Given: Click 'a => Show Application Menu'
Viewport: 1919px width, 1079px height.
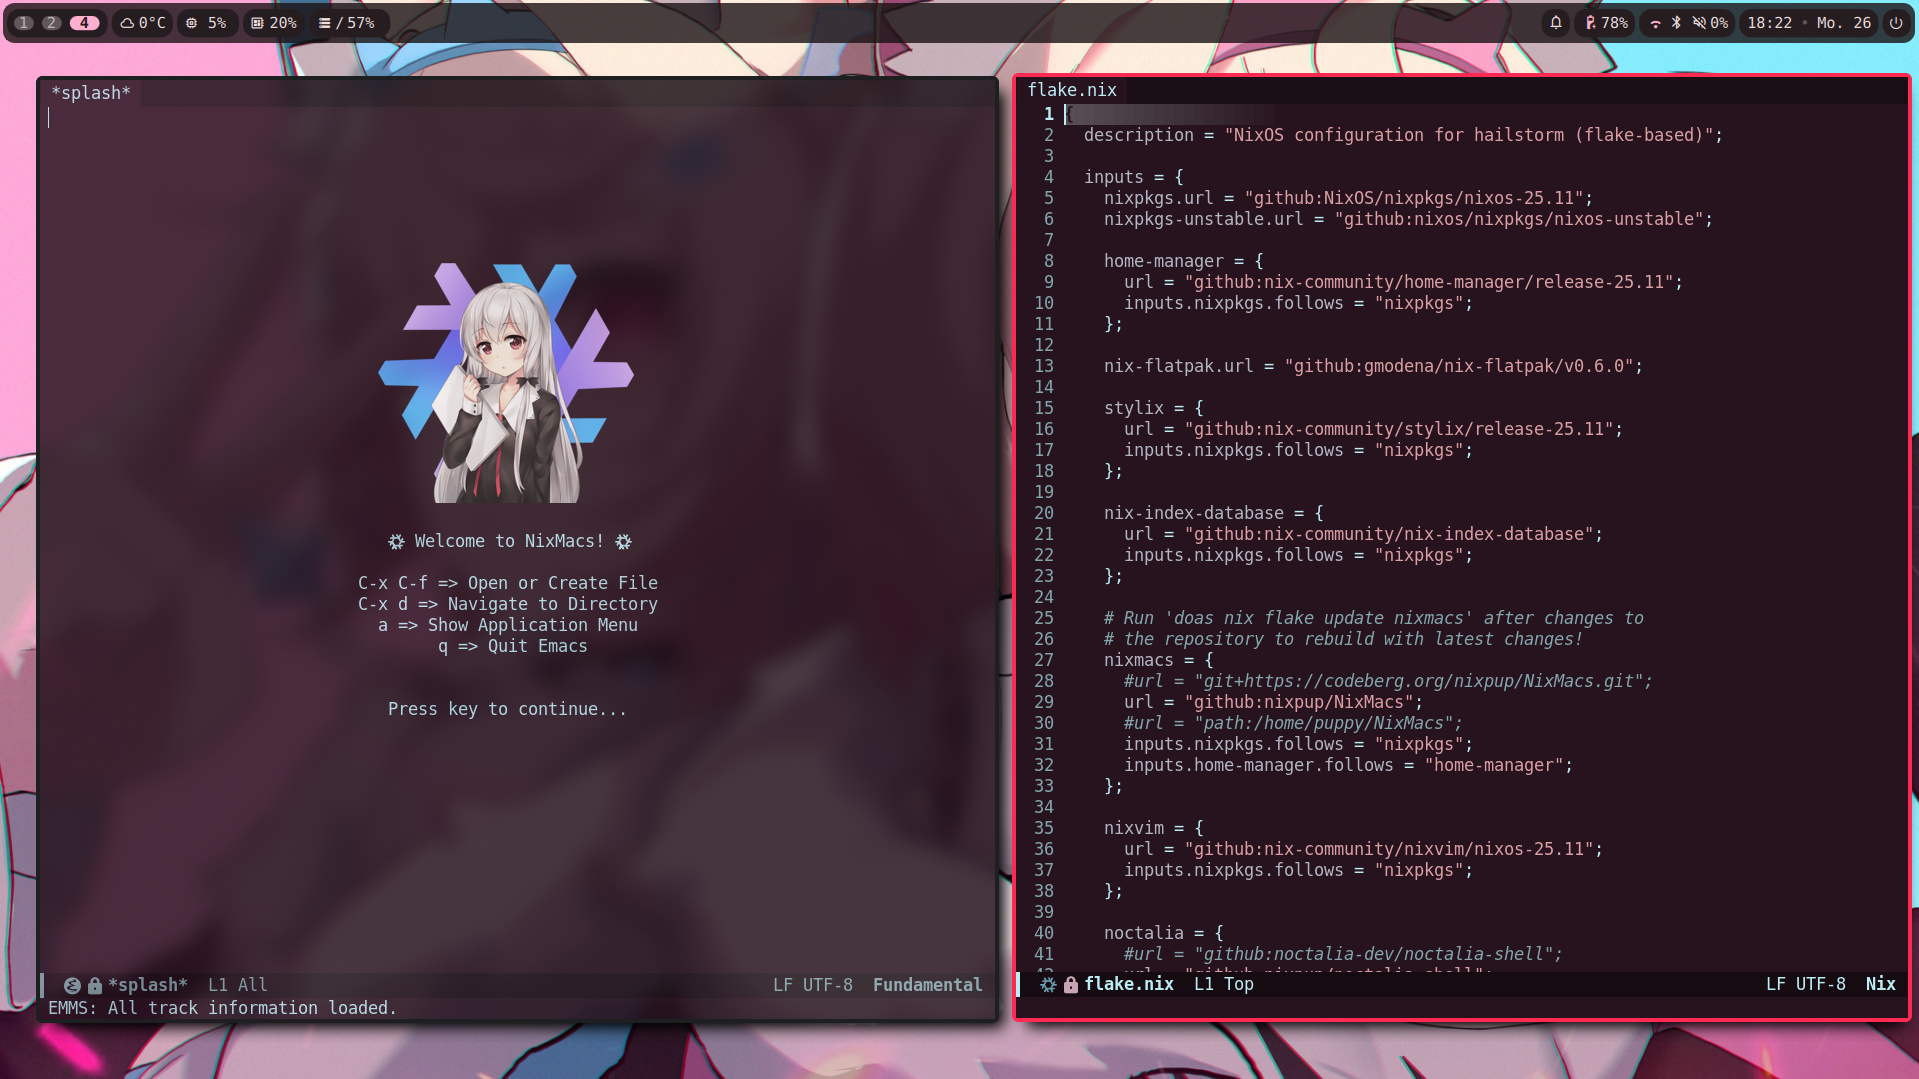Looking at the screenshot, I should coord(508,624).
